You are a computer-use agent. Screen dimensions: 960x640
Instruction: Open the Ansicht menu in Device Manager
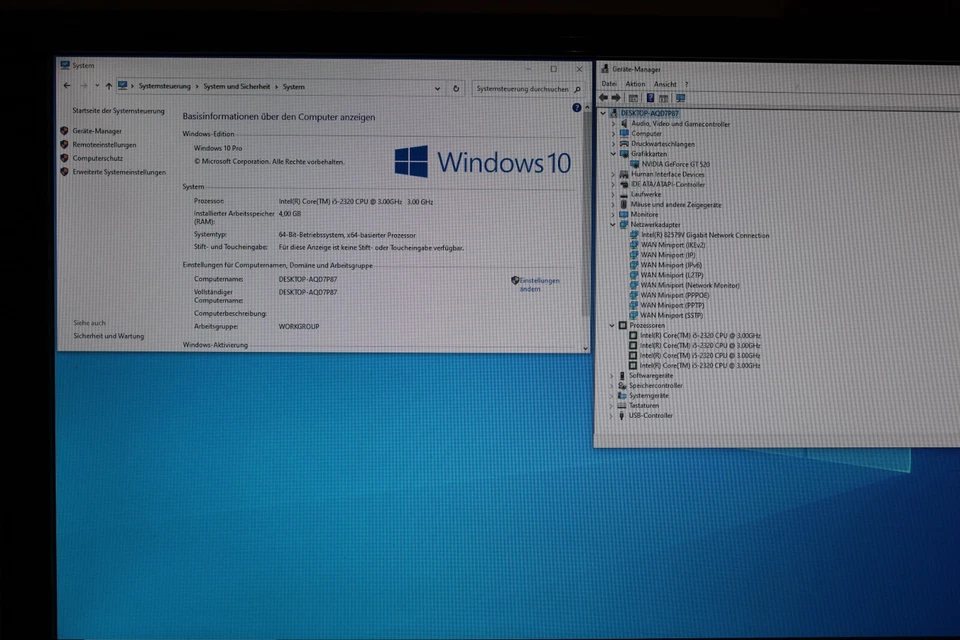click(x=666, y=83)
